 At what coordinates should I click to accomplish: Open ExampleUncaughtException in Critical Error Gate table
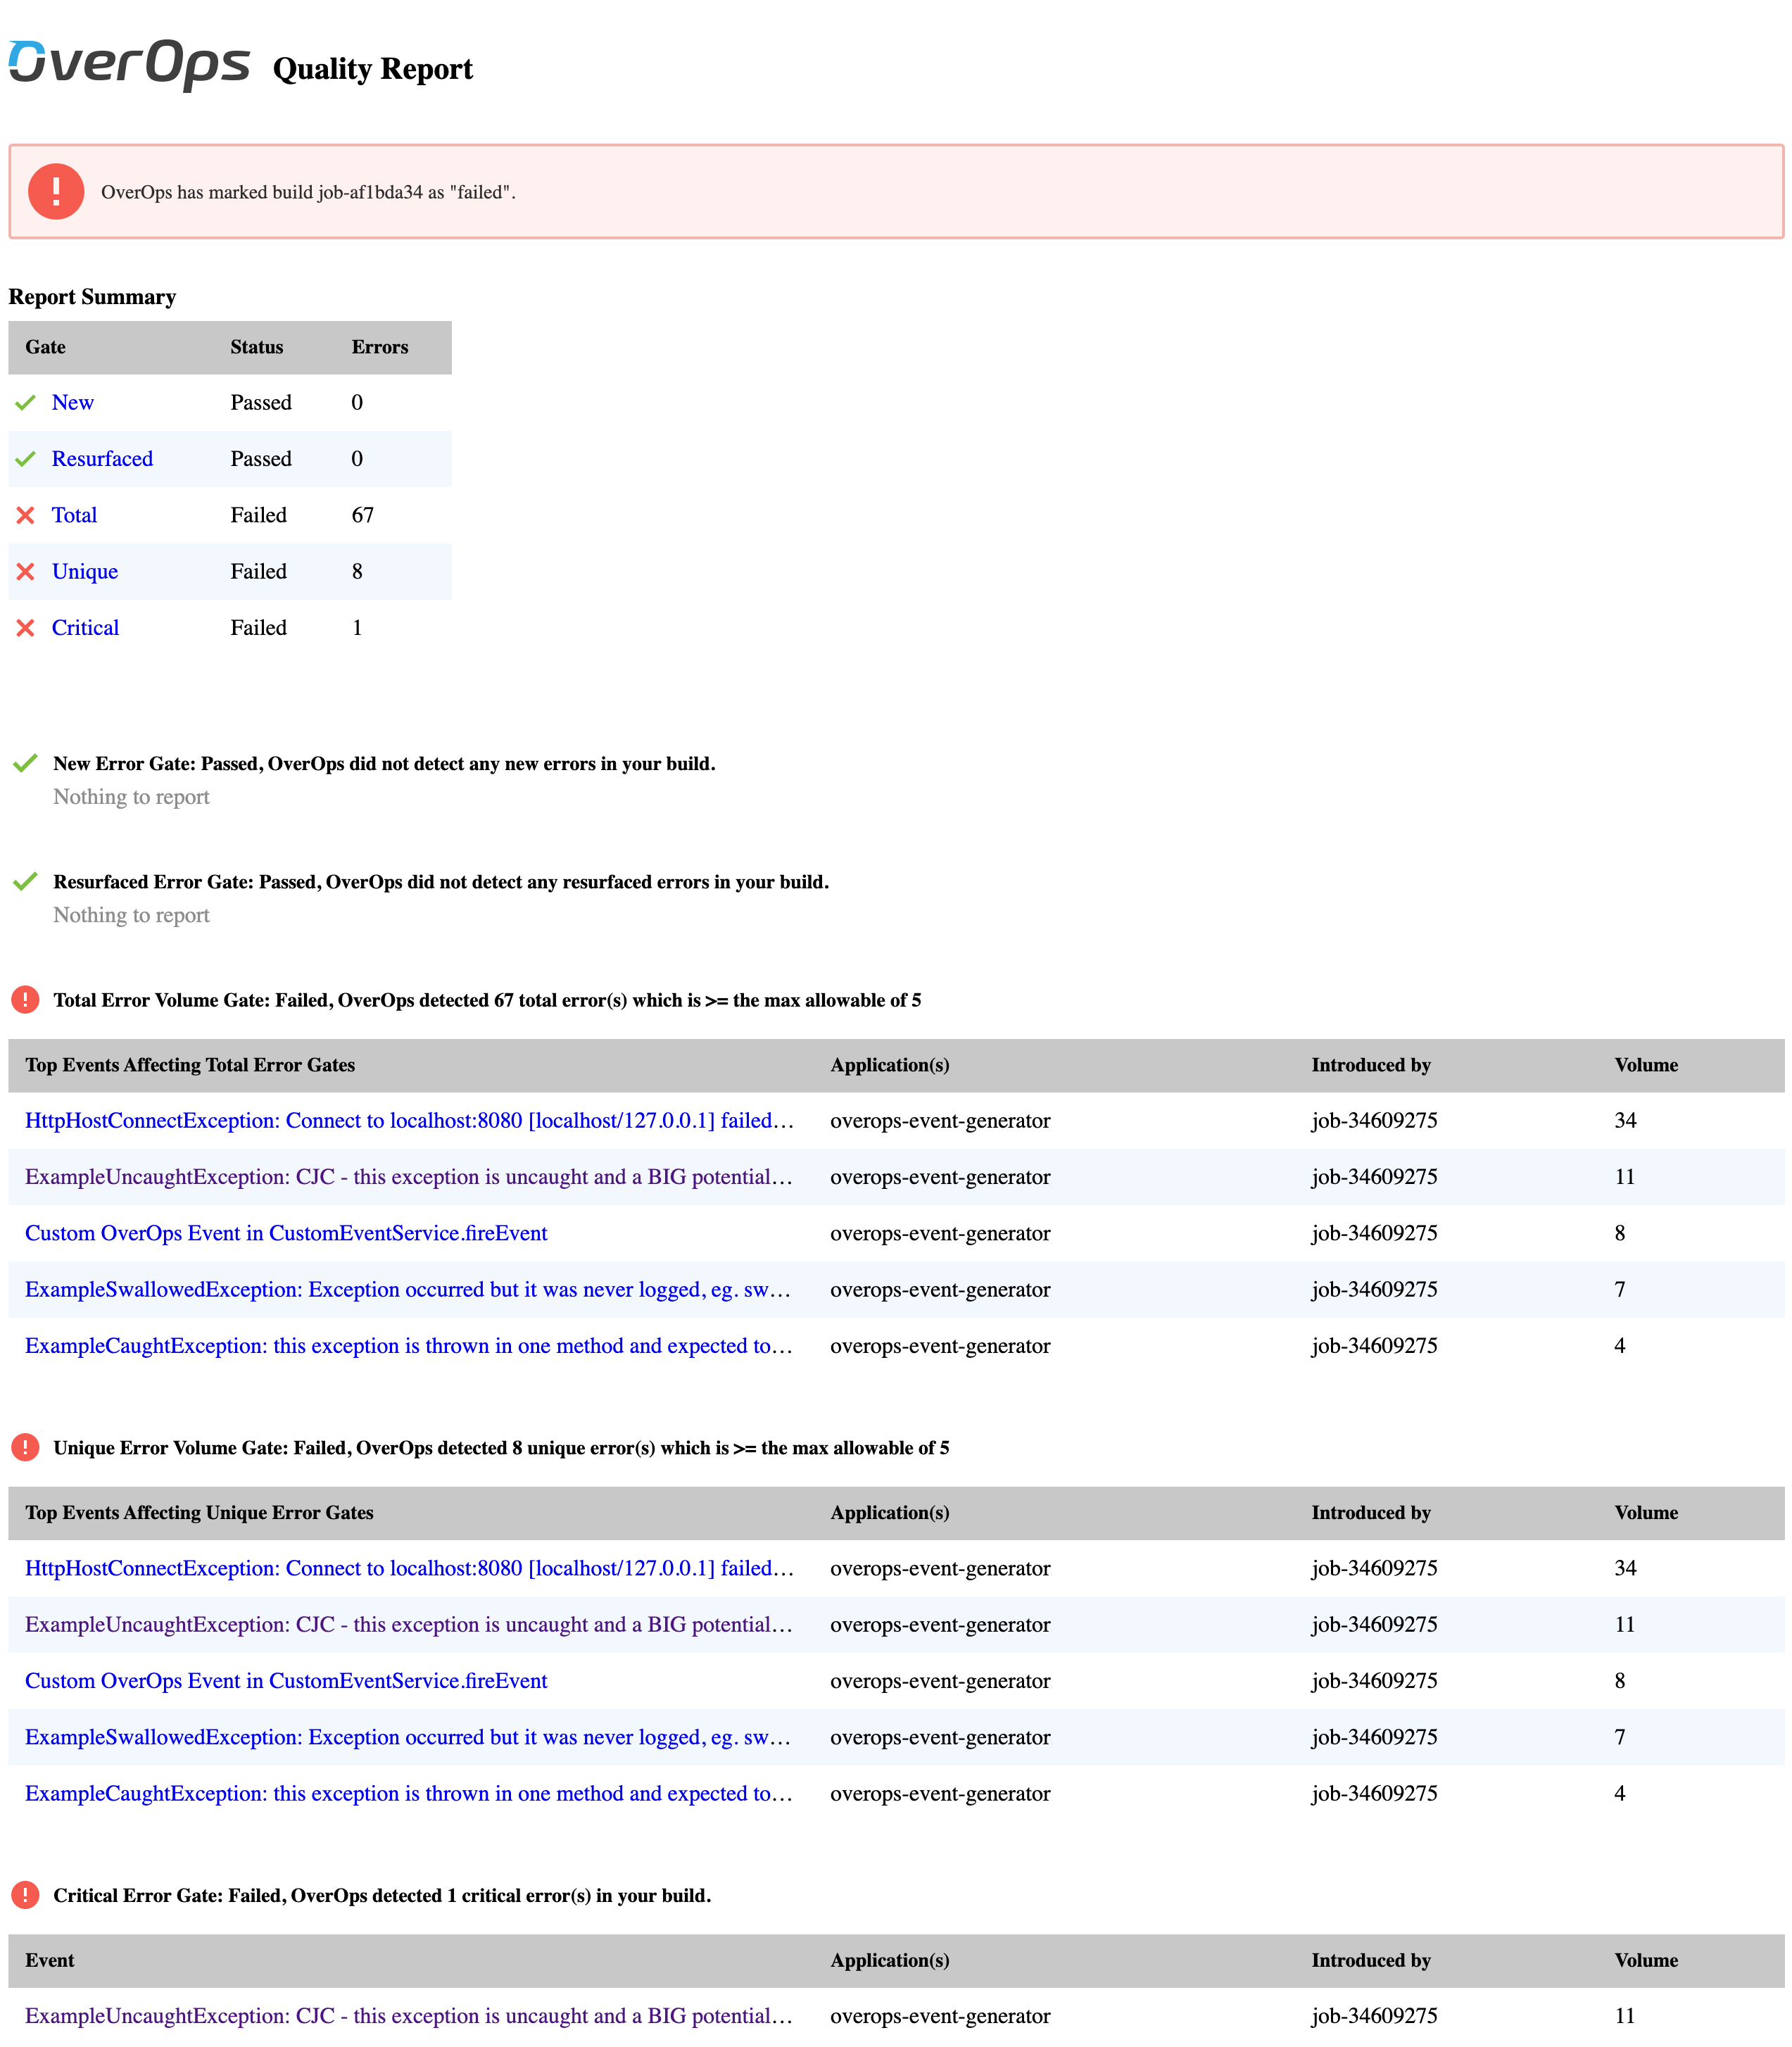pos(409,2016)
